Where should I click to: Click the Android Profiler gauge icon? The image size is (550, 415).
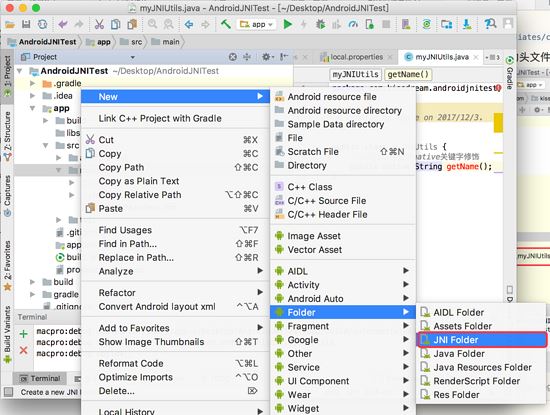click(x=353, y=24)
